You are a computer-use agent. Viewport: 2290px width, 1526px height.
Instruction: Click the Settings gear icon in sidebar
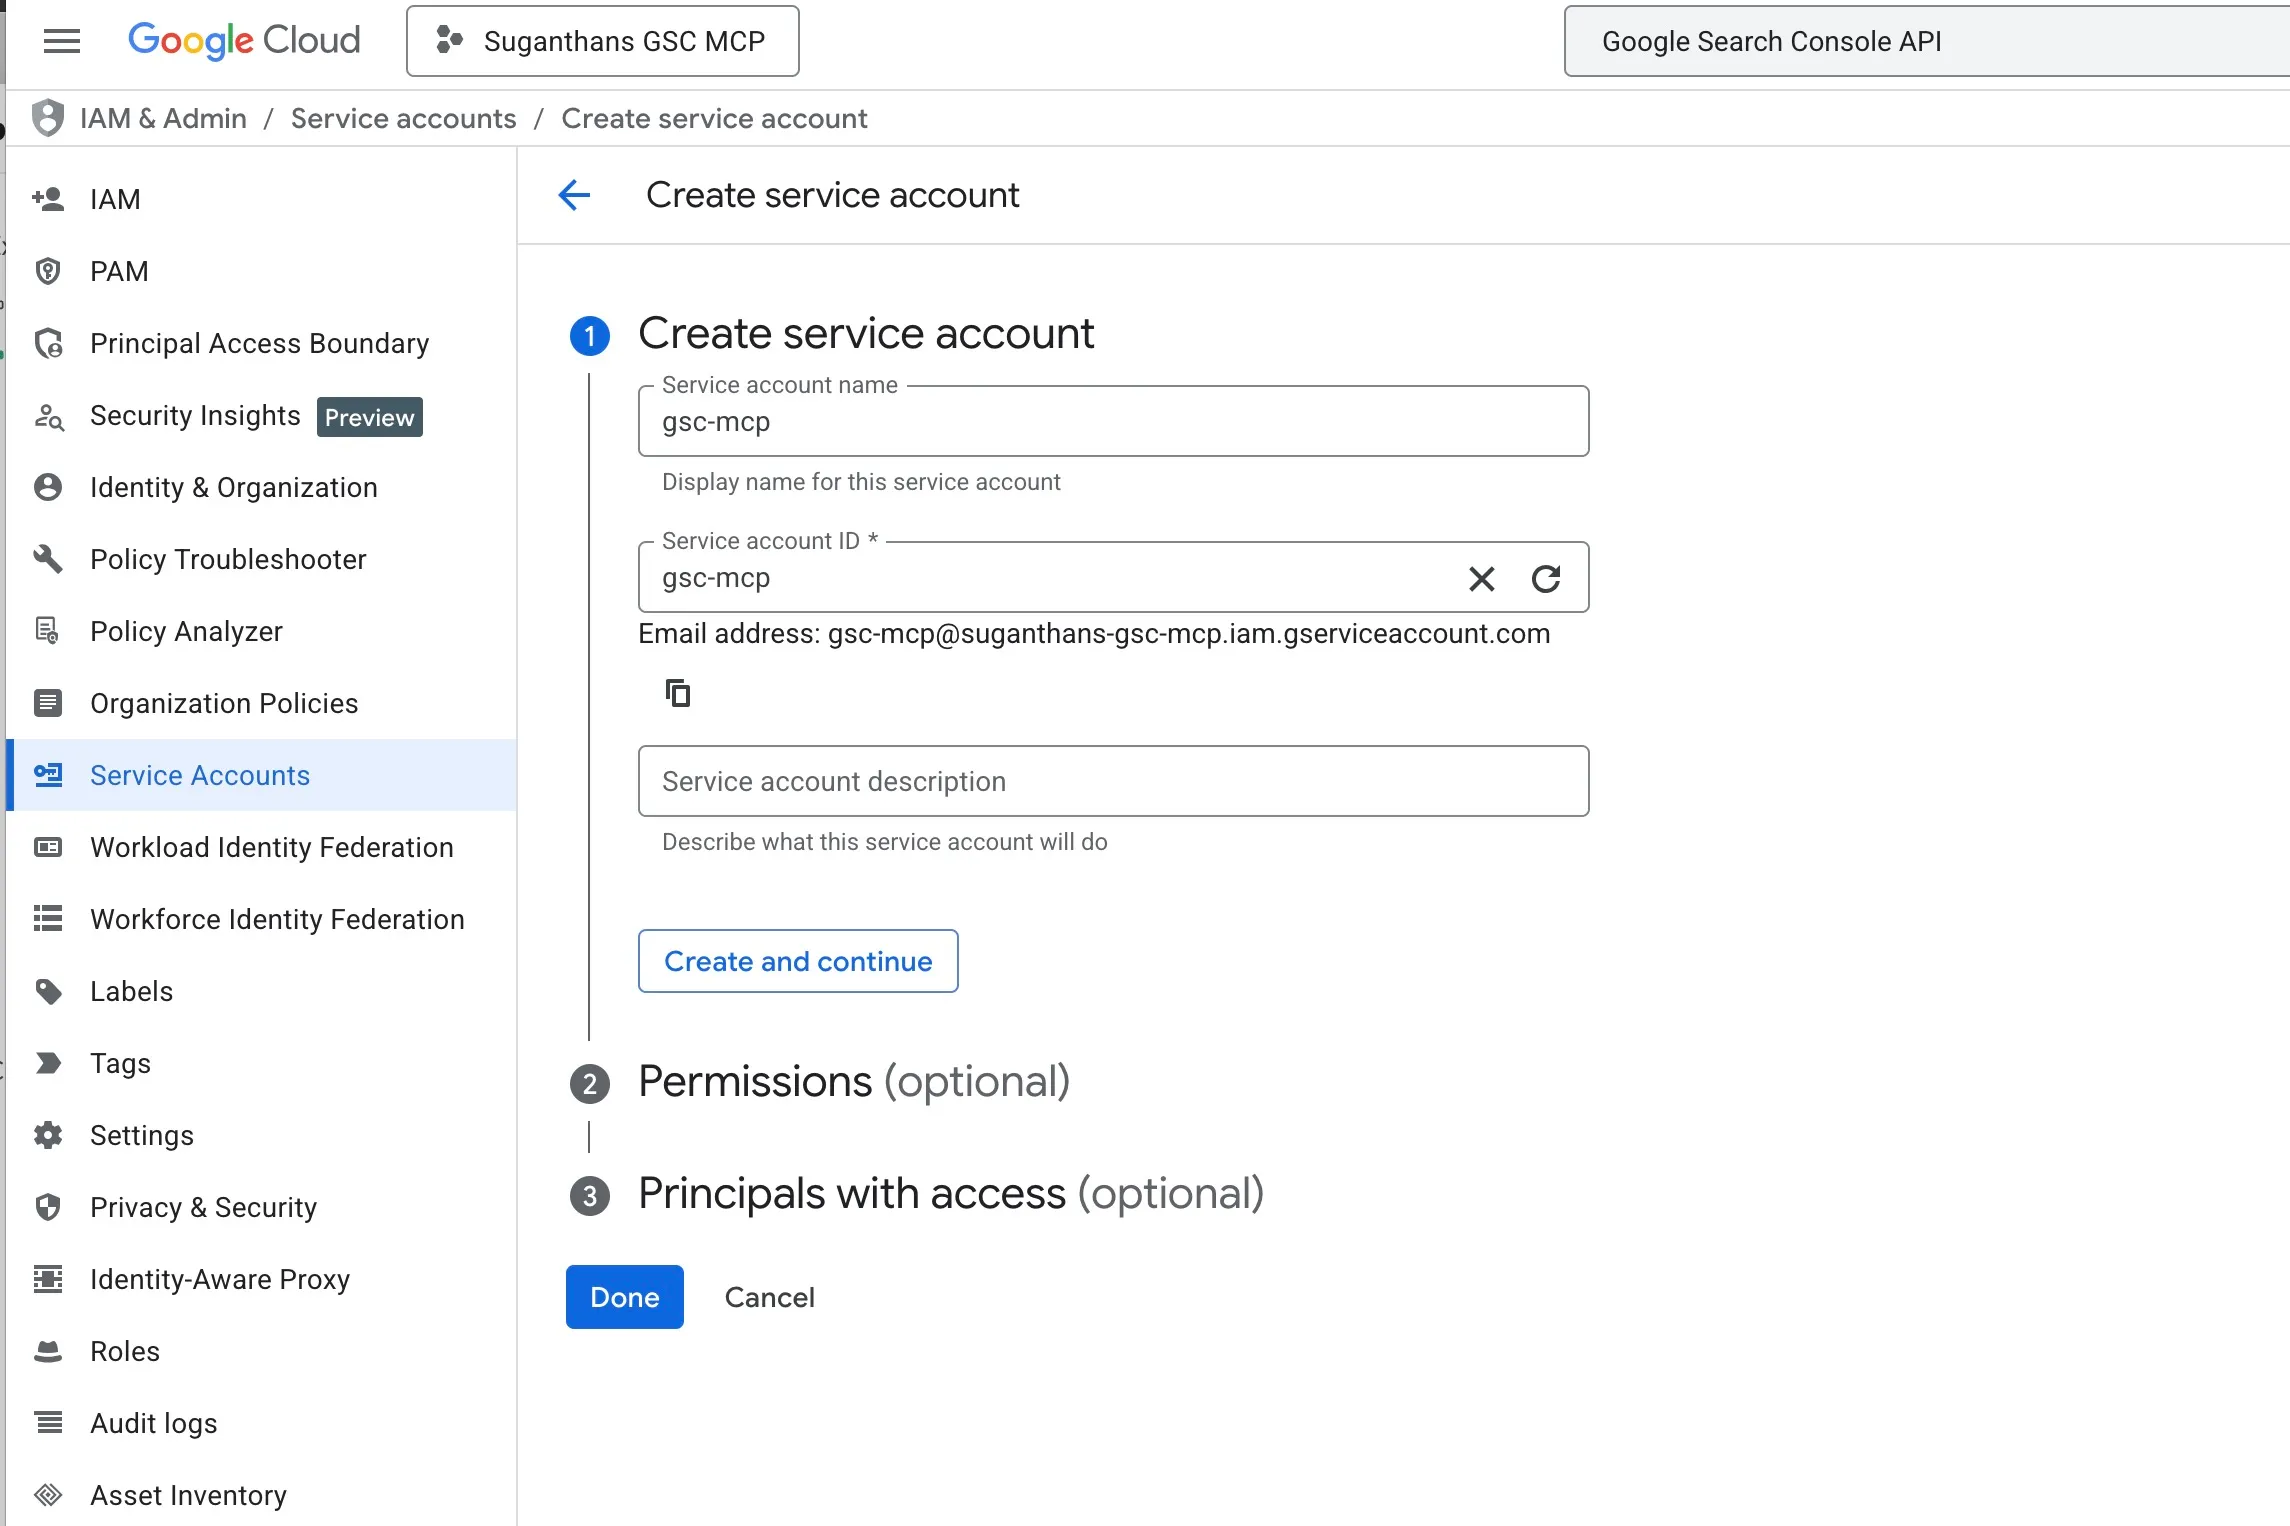48,1135
